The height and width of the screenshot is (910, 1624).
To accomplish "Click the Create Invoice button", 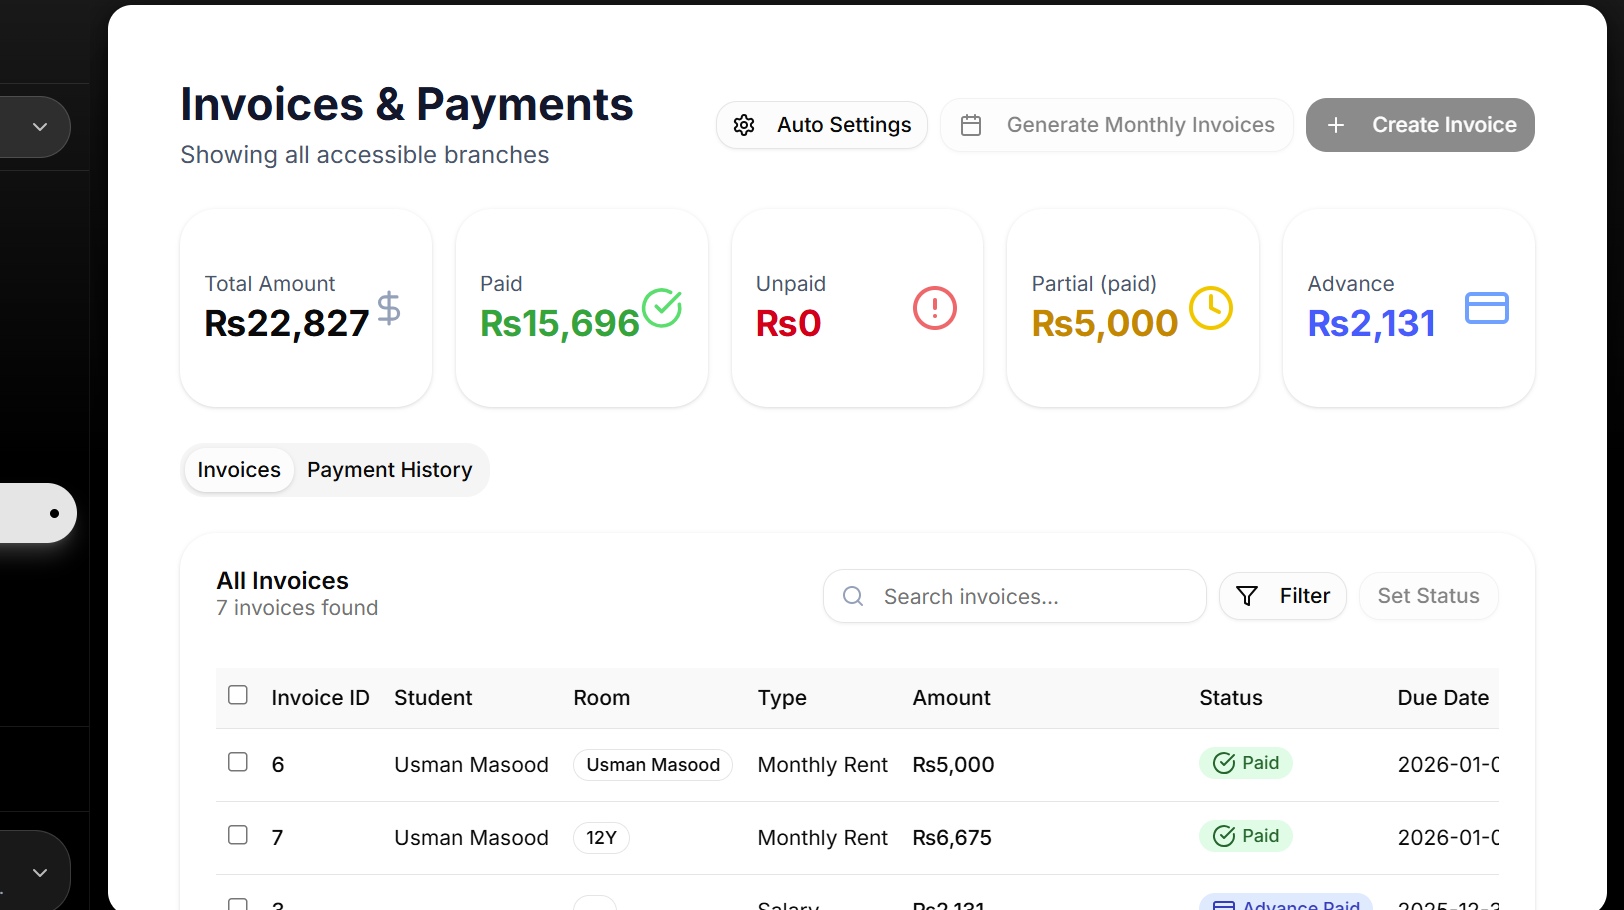I will [x=1420, y=125].
